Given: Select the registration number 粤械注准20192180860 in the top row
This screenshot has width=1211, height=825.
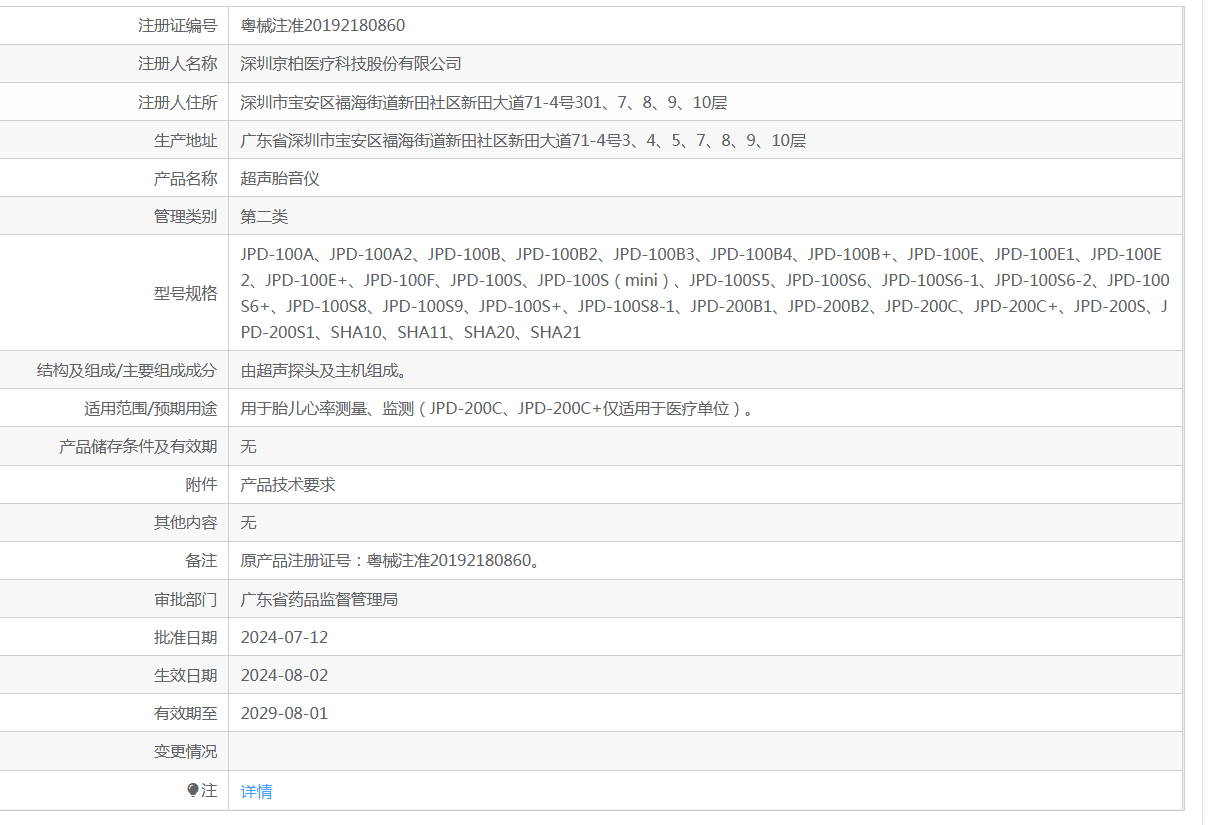Looking at the screenshot, I should coord(323,26).
